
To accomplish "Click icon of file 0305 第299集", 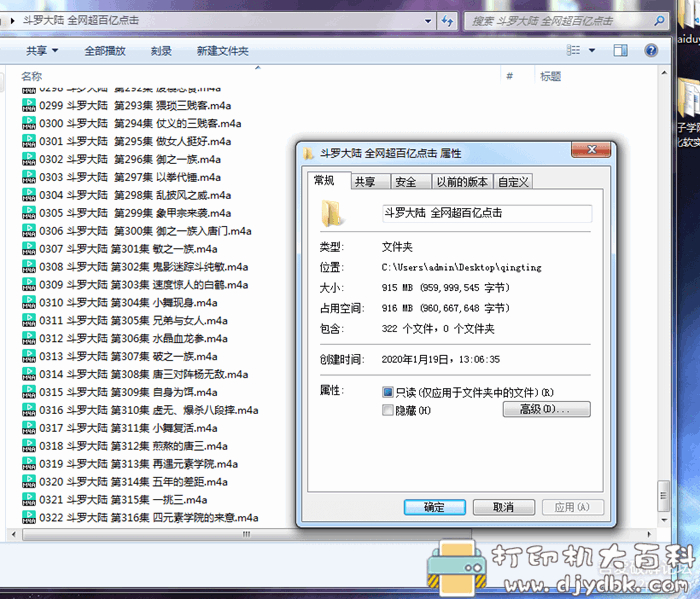I will (29, 212).
